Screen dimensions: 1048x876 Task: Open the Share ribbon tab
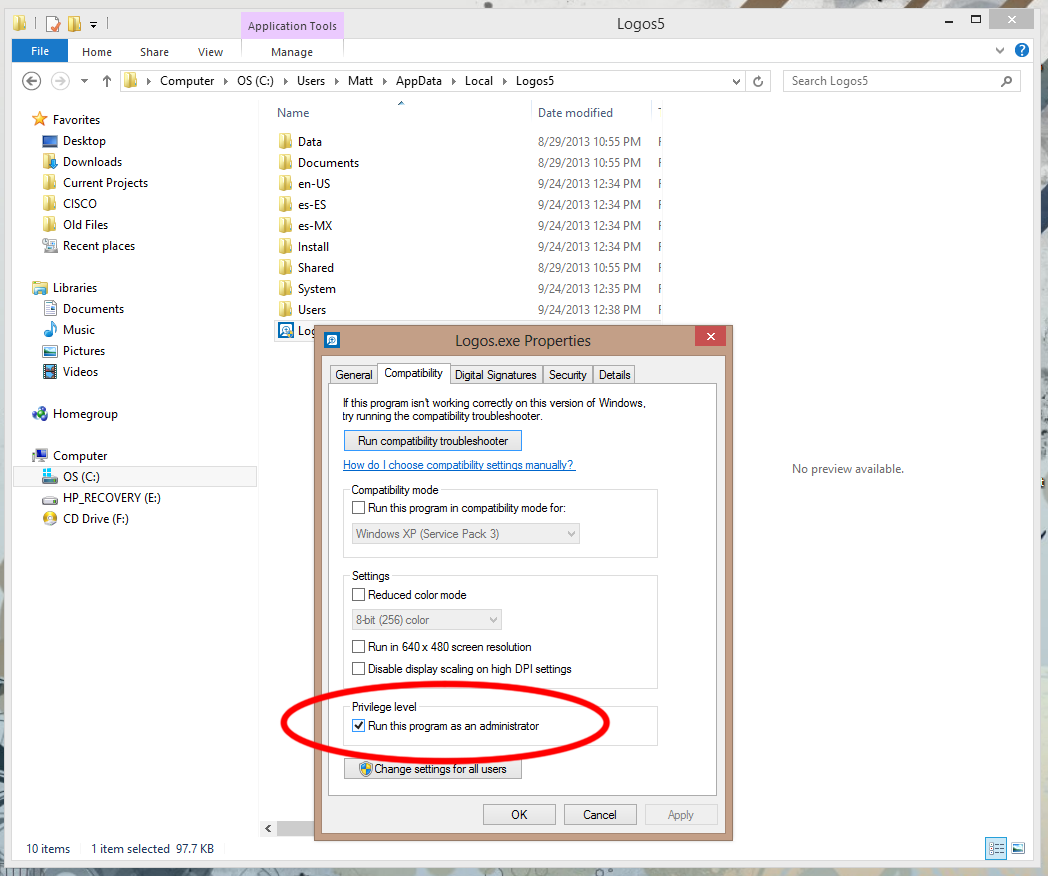click(154, 51)
